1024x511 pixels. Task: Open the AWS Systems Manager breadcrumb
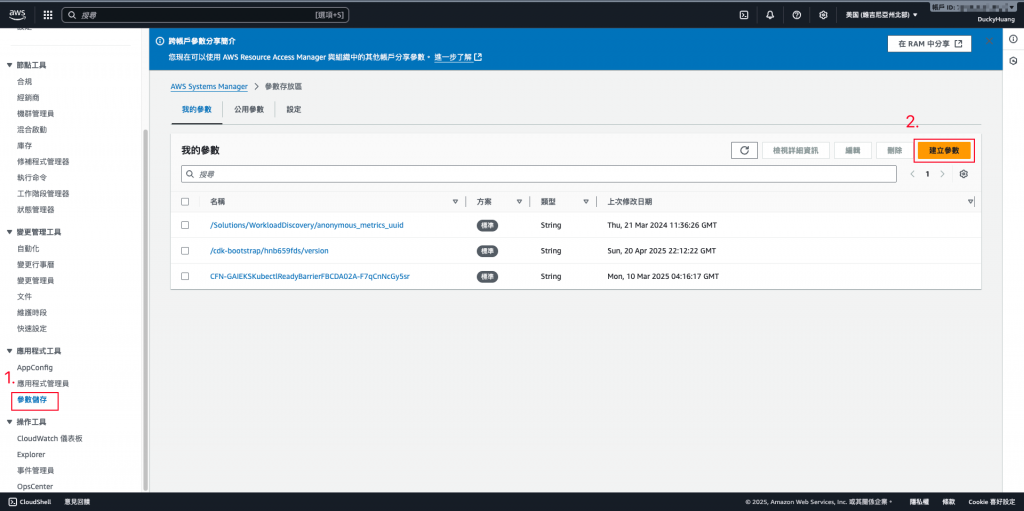(x=209, y=86)
